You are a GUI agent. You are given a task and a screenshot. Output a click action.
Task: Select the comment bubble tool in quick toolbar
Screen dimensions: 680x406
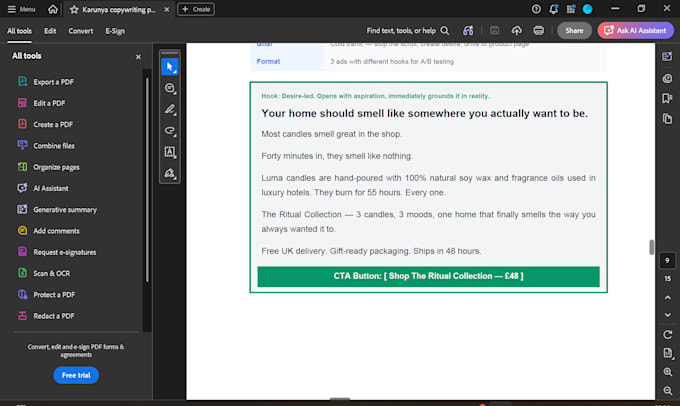click(x=170, y=88)
